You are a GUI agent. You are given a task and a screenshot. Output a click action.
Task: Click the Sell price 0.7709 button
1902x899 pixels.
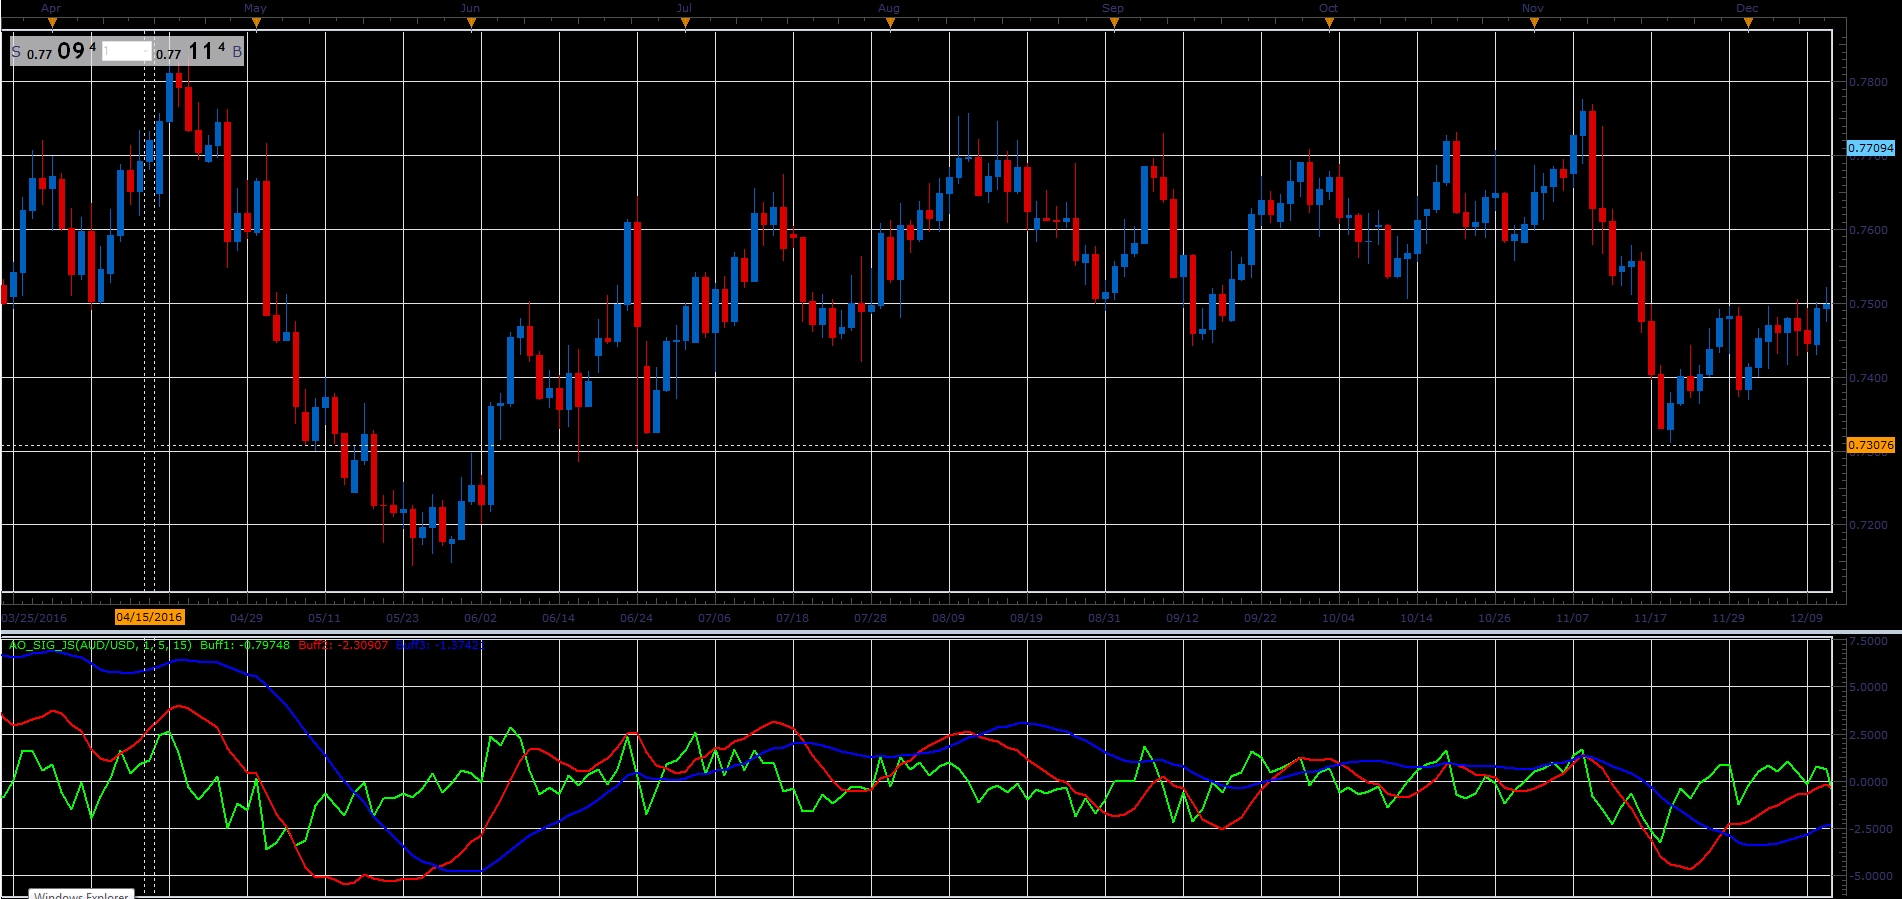point(54,51)
